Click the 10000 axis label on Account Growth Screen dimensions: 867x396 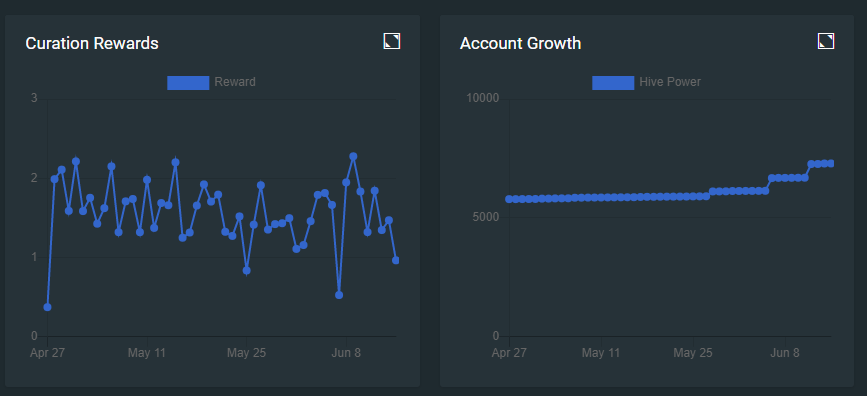click(482, 98)
